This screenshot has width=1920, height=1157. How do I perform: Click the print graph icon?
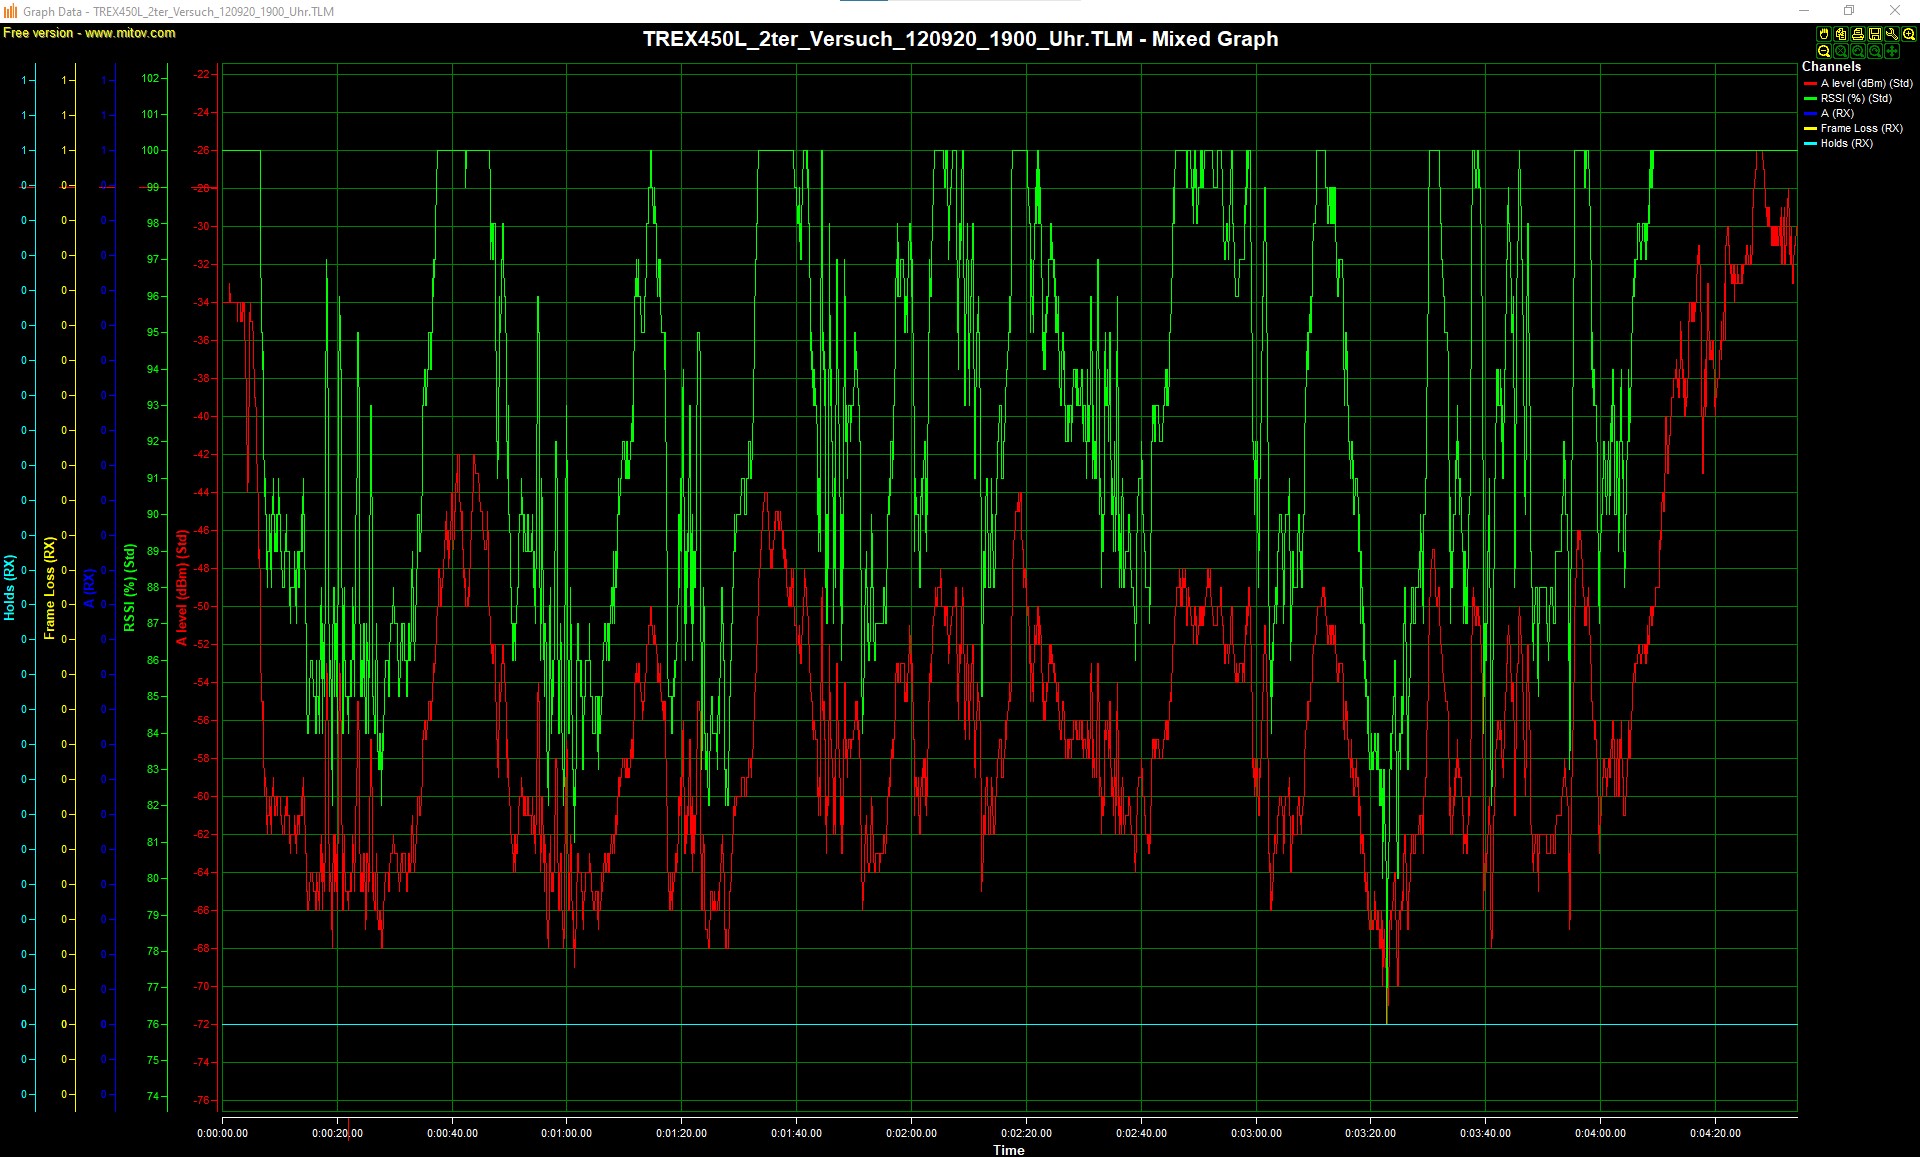coord(1858,34)
